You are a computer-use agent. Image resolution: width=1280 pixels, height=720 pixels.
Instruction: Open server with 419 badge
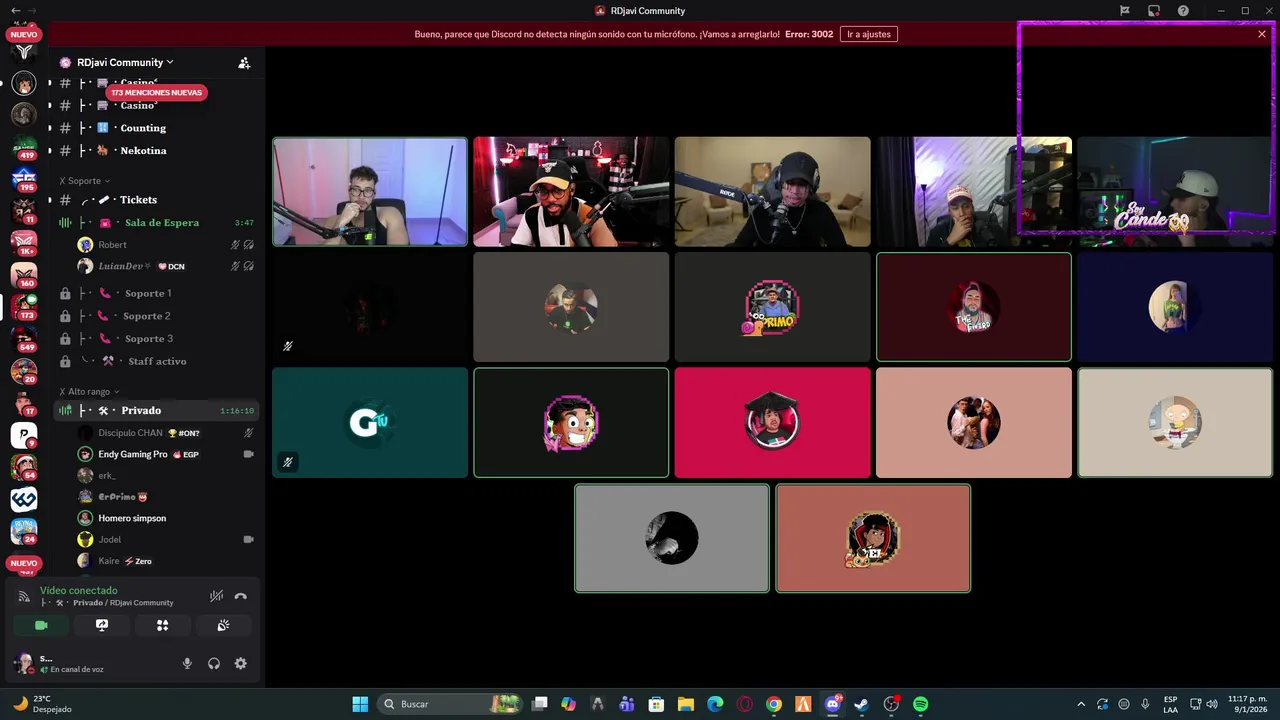(24, 147)
